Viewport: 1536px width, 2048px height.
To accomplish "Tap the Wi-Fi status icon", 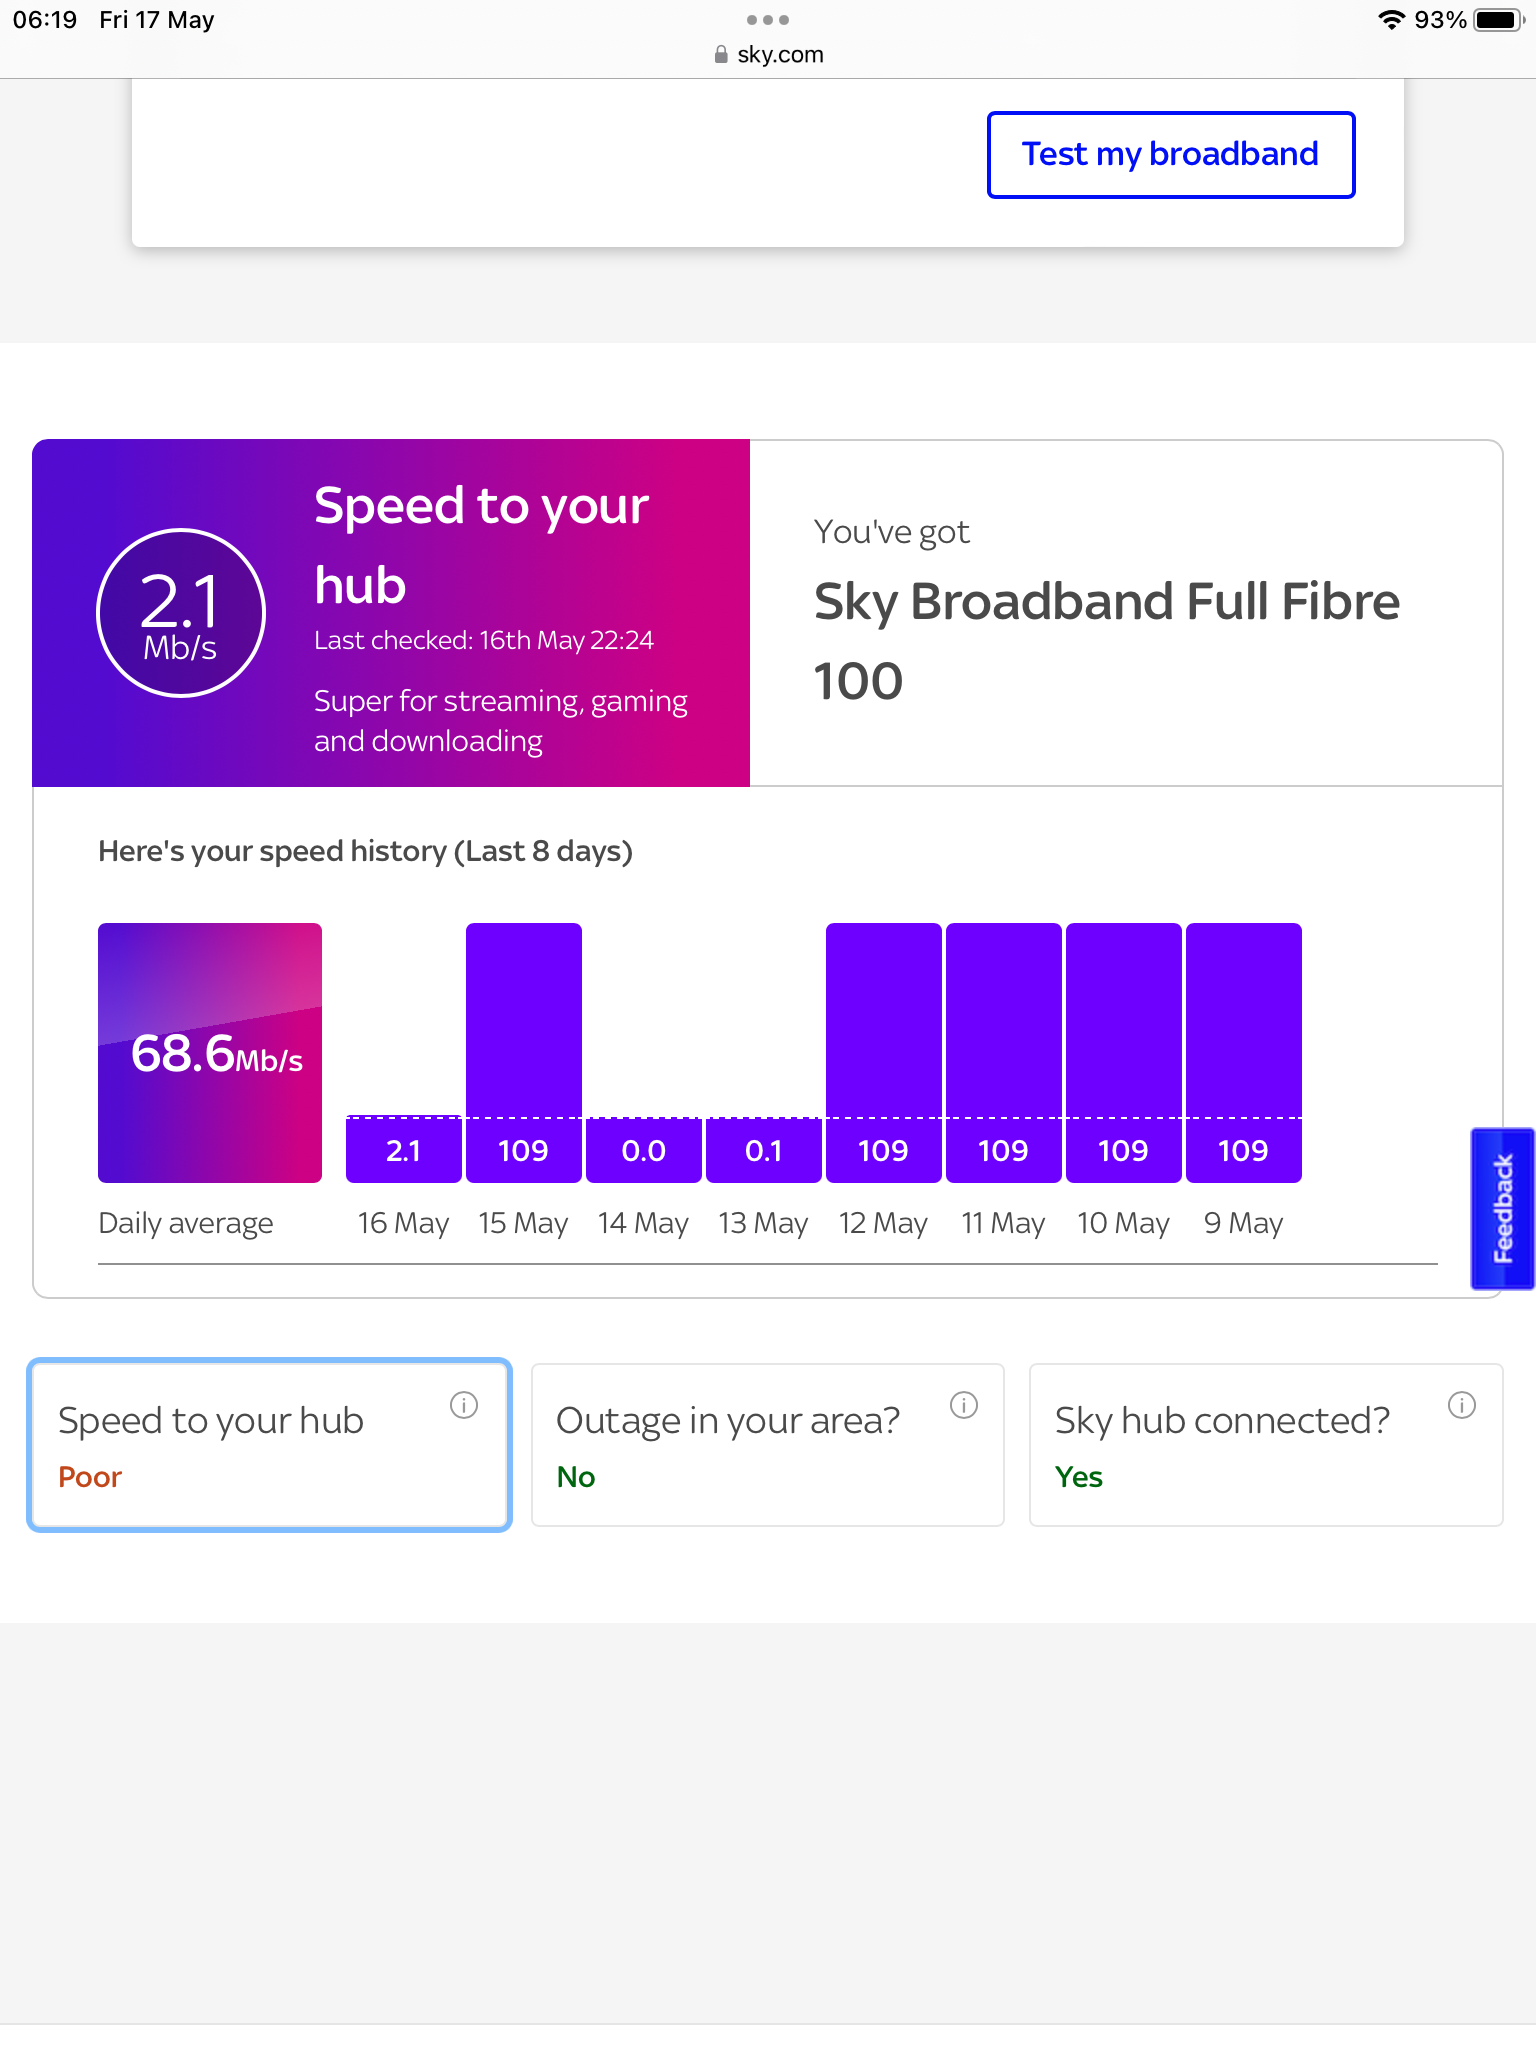I will coord(1390,20).
